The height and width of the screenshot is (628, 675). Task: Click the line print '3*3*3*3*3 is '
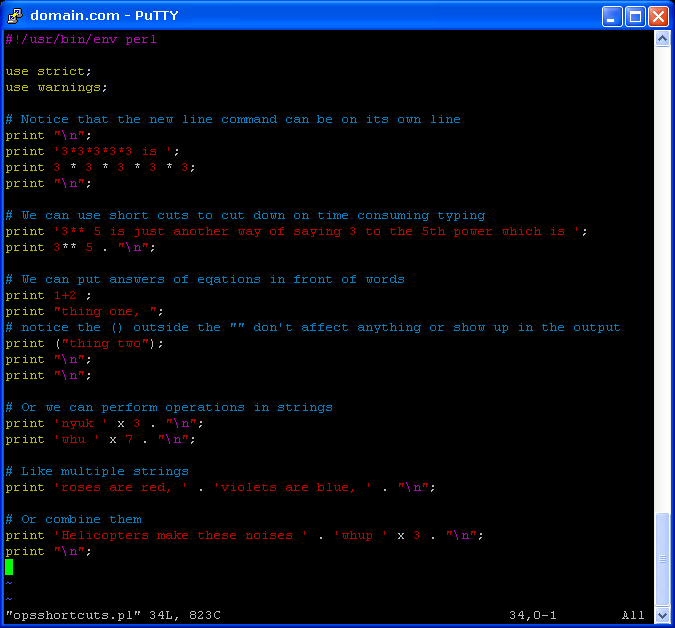pos(92,152)
